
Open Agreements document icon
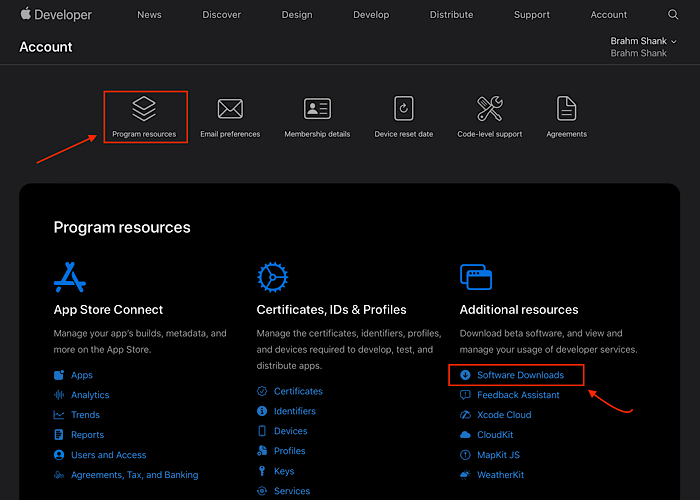(x=567, y=108)
